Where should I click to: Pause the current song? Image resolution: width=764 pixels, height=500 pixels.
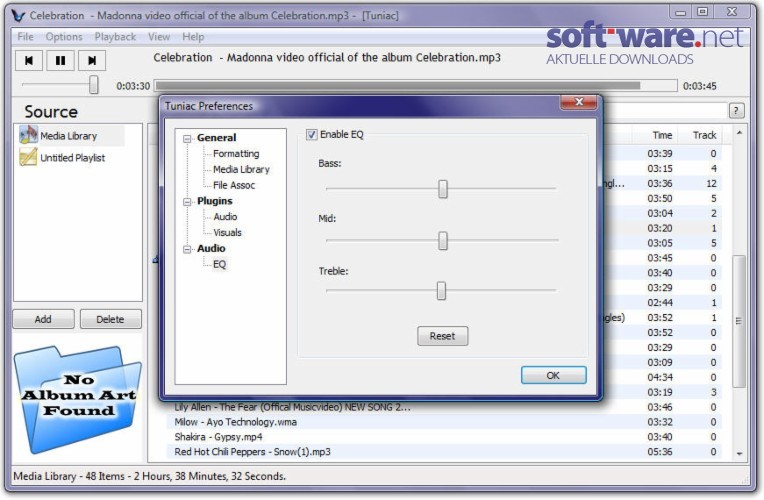pyautogui.click(x=60, y=60)
